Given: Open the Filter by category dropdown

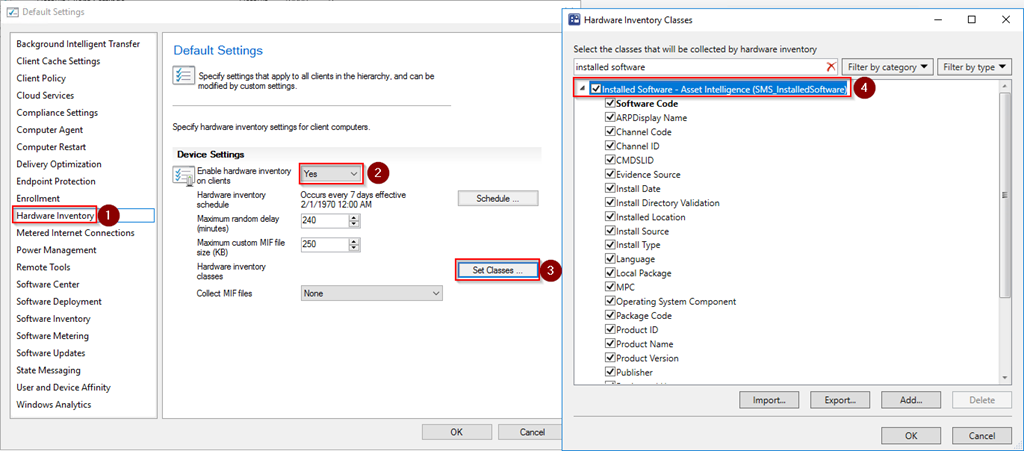Looking at the screenshot, I should (x=887, y=67).
